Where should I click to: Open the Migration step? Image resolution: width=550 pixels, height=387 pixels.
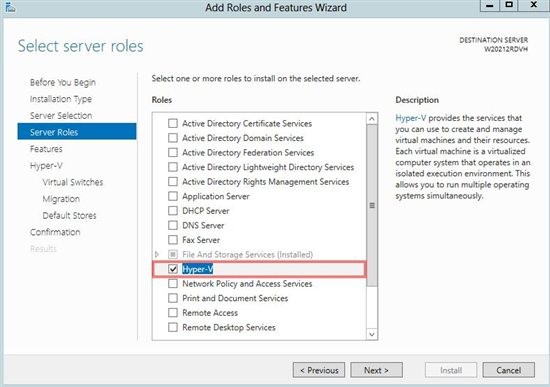coord(61,199)
